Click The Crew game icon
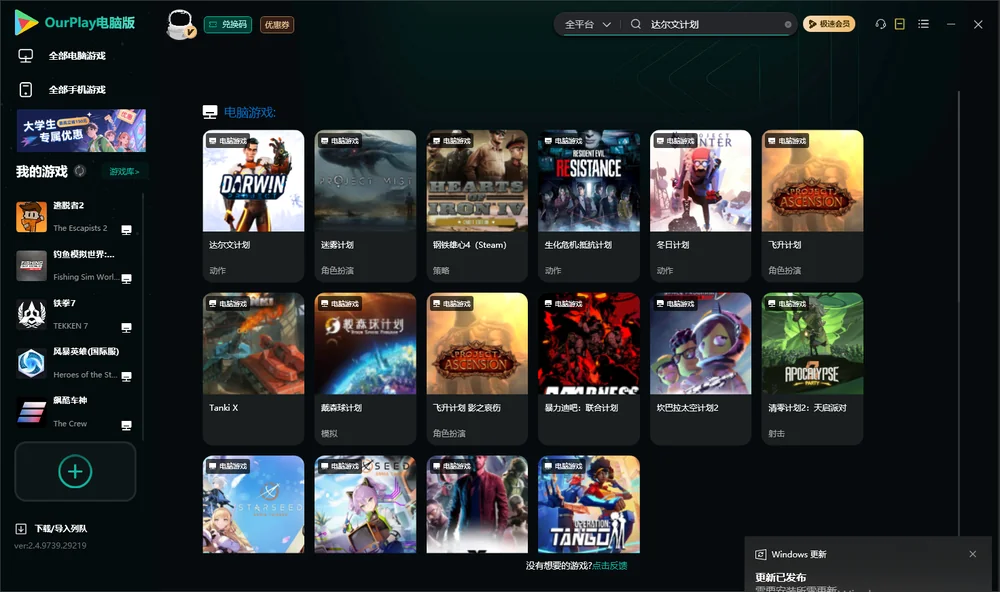The height and width of the screenshot is (592, 1000). (31, 412)
